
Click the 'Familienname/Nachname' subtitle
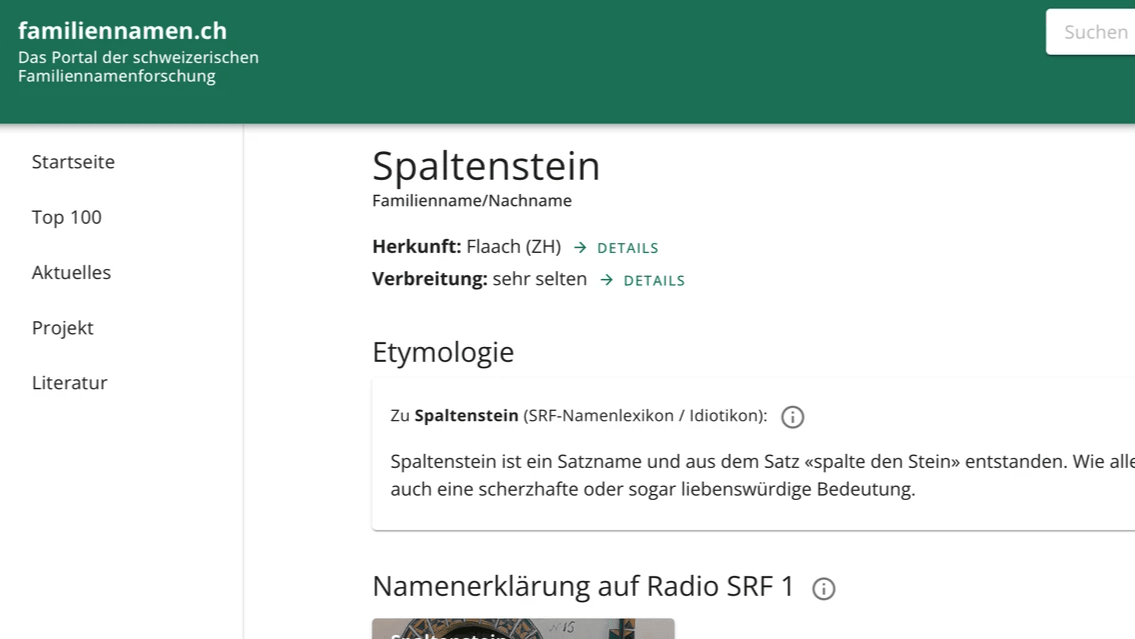coord(472,200)
